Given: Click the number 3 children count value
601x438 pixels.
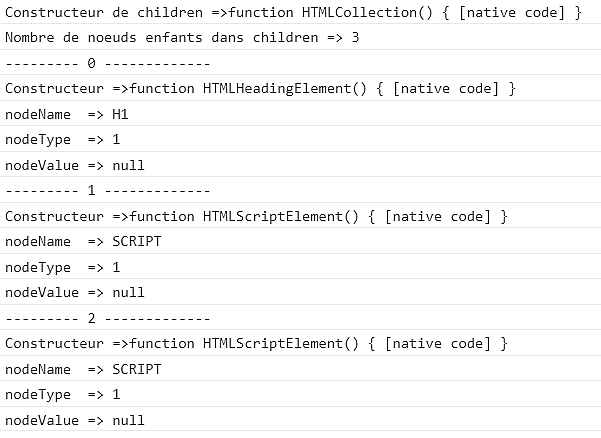Looking at the screenshot, I should (355, 37).
